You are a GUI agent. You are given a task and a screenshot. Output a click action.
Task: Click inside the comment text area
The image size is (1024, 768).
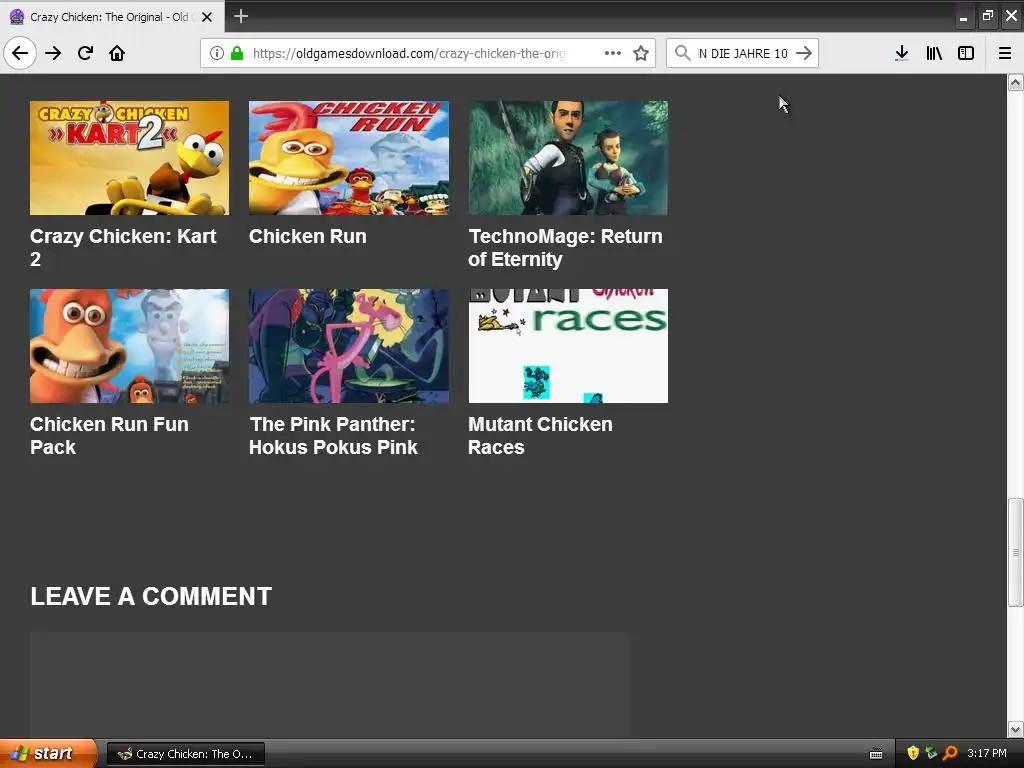[x=330, y=684]
